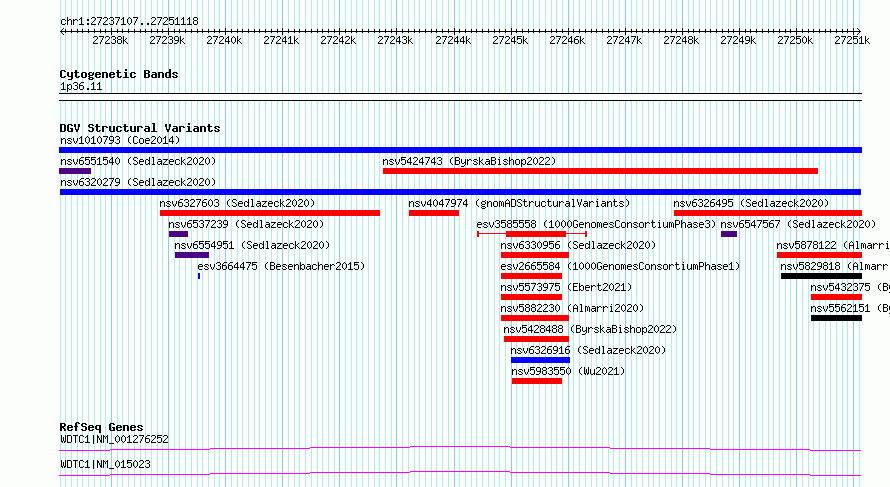Open the WDTC1|NM_001276252 transcript label
Viewport: 890px width, 487px height.
pos(115,439)
